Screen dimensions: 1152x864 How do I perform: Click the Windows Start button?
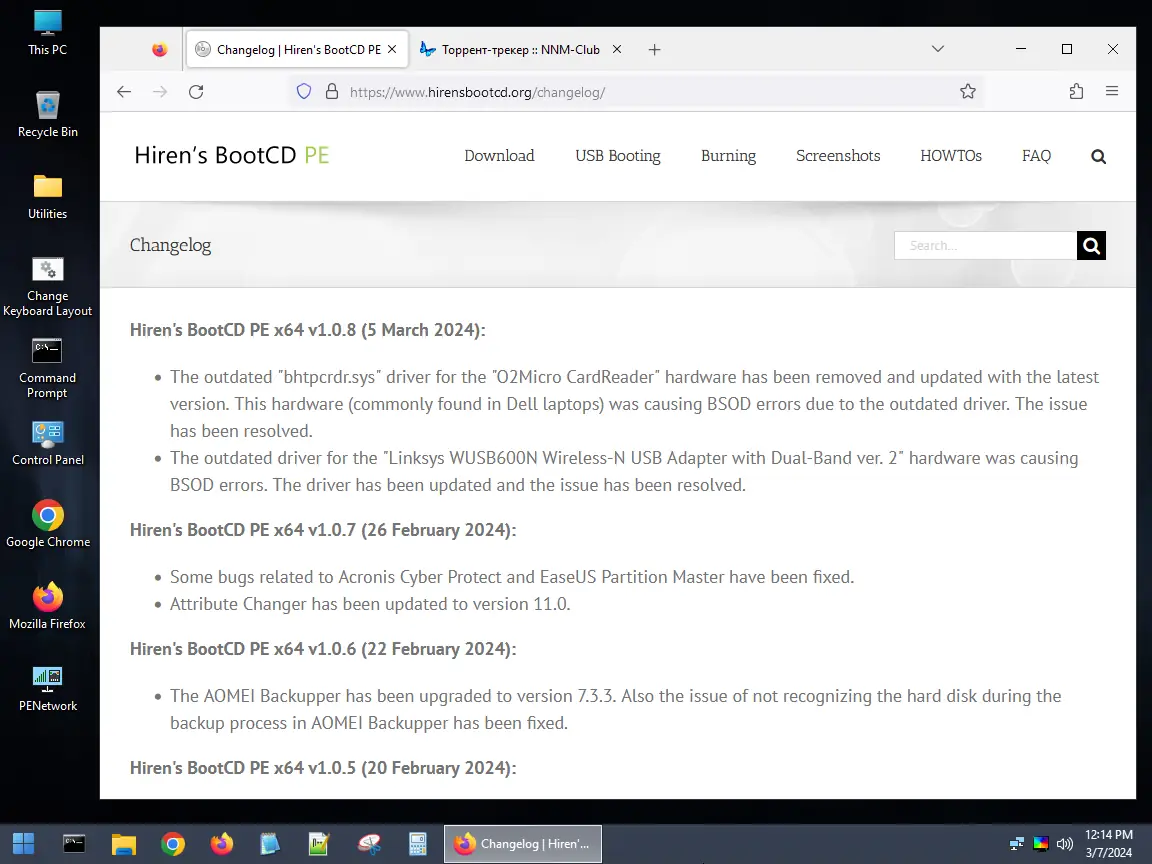pos(24,843)
